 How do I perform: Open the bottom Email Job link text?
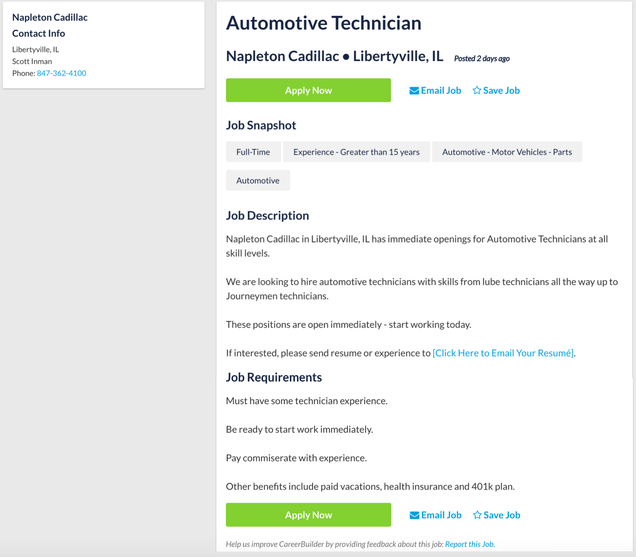tap(441, 515)
